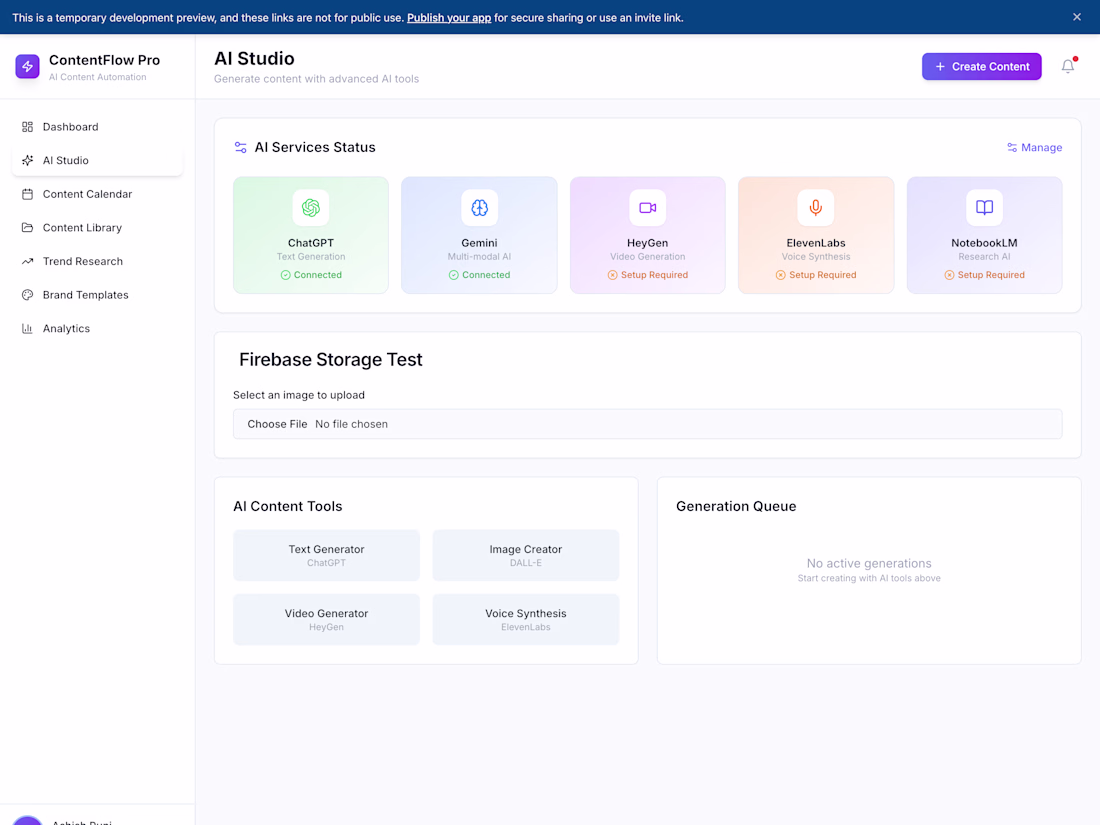This screenshot has height=825, width=1100.
Task: Click the Select an image to upload label
Action: click(x=299, y=395)
